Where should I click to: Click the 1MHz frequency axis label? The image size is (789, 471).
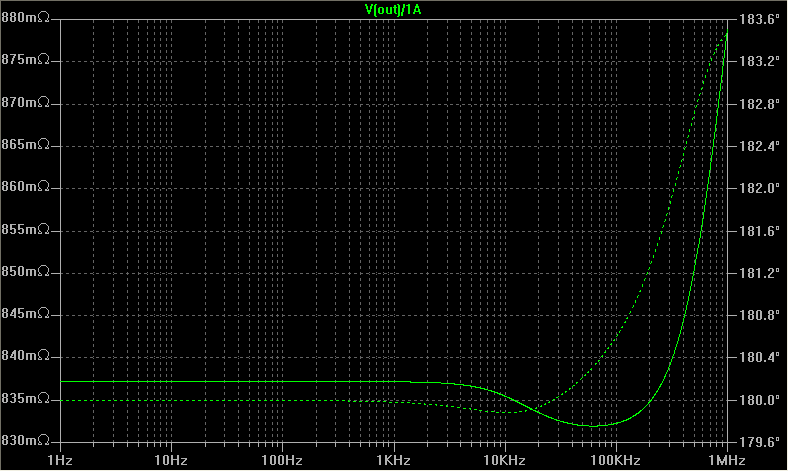click(x=727, y=460)
